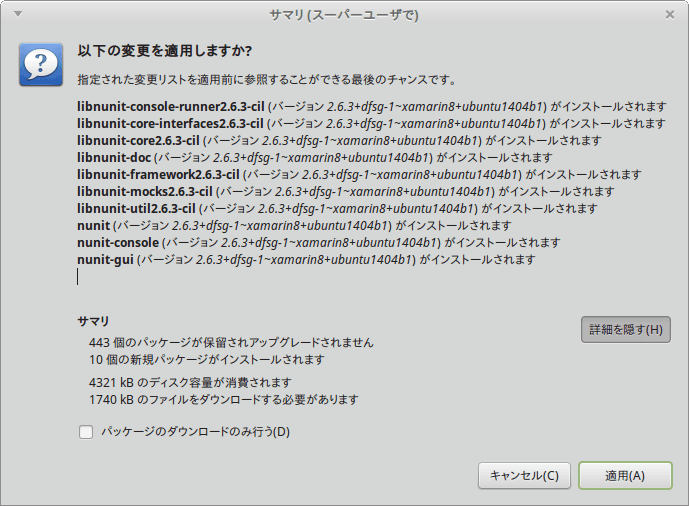
Task: Select libnunit-util2.6.3-cil package line
Action: click(x=337, y=208)
